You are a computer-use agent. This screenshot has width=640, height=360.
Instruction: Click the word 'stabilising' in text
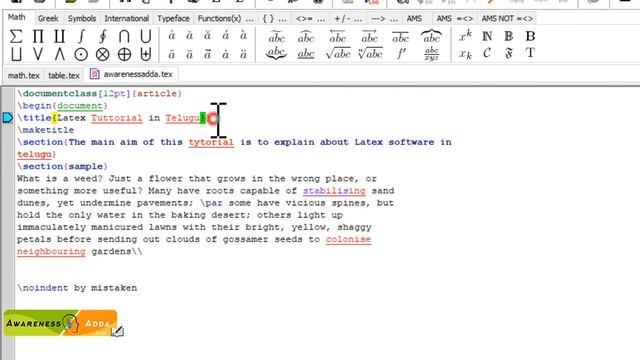(334, 191)
